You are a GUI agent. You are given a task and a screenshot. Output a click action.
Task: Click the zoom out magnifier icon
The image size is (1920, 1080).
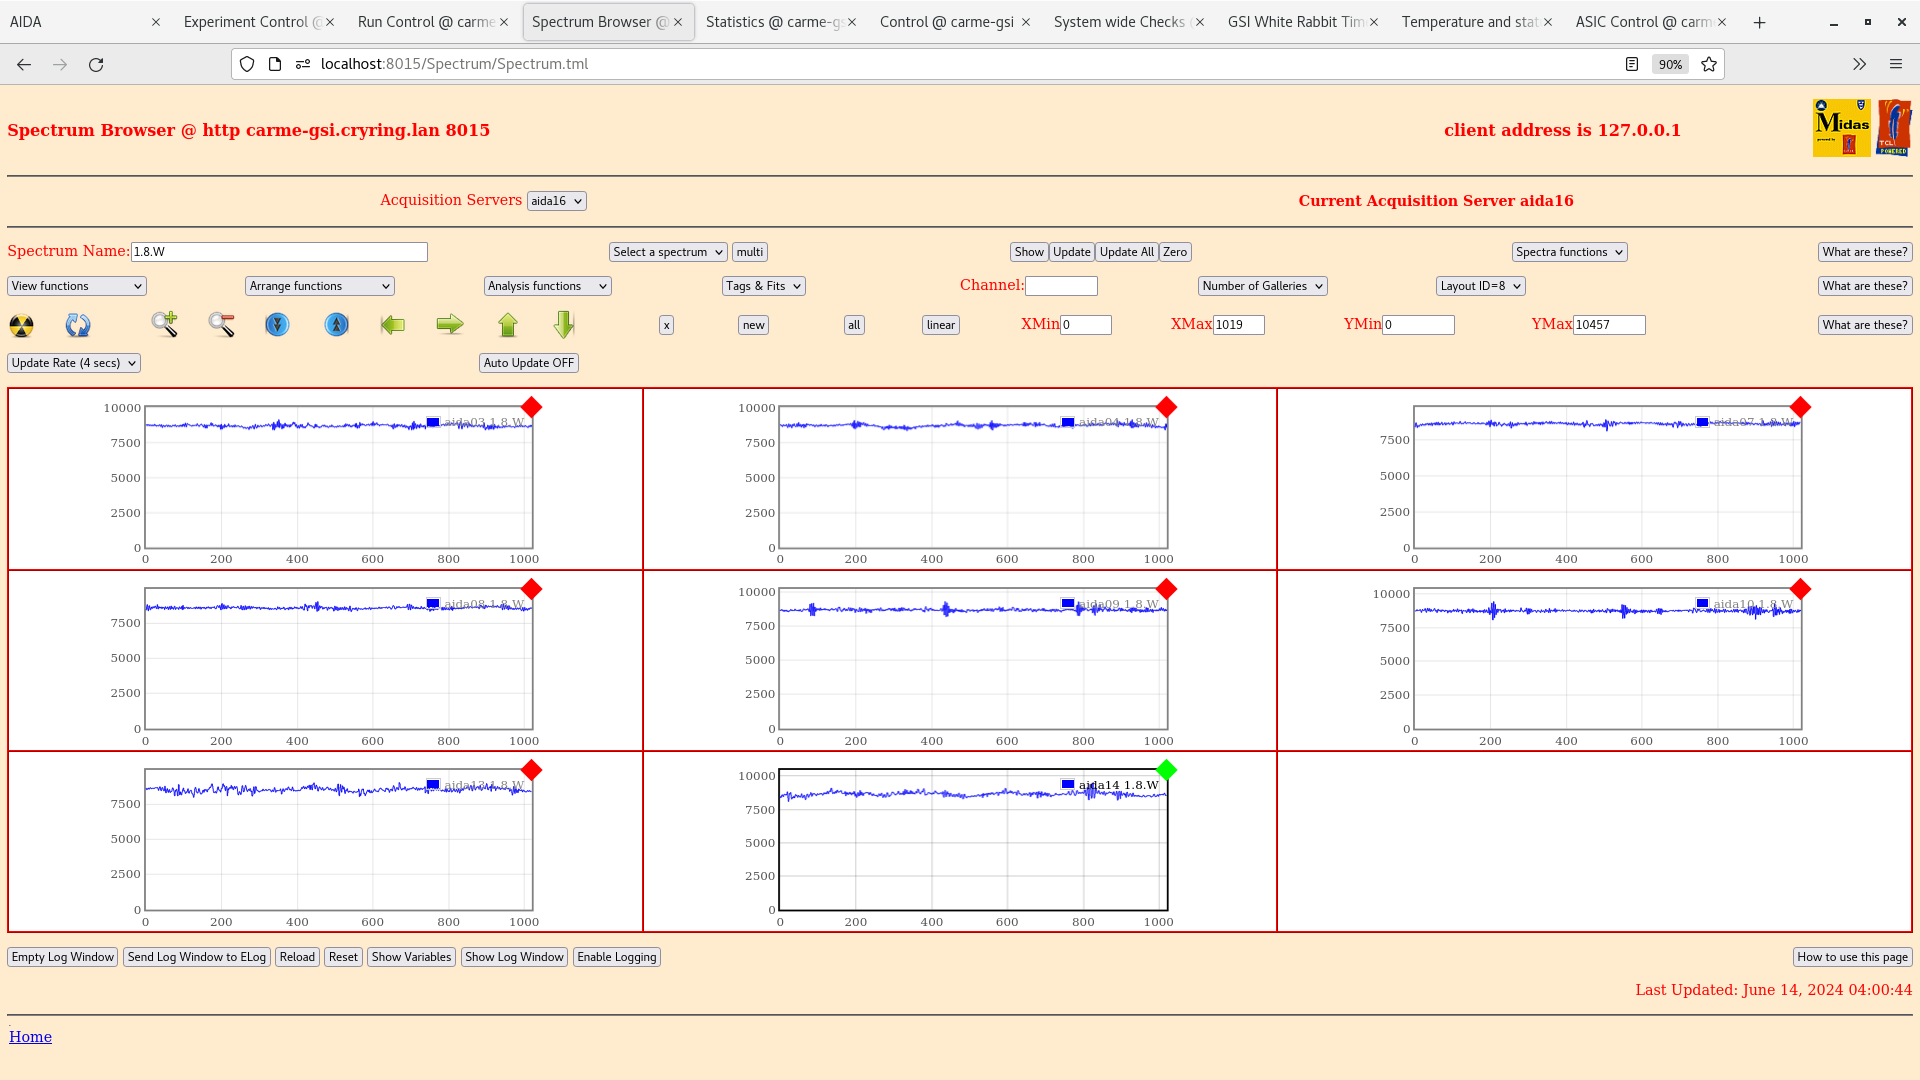(x=222, y=324)
